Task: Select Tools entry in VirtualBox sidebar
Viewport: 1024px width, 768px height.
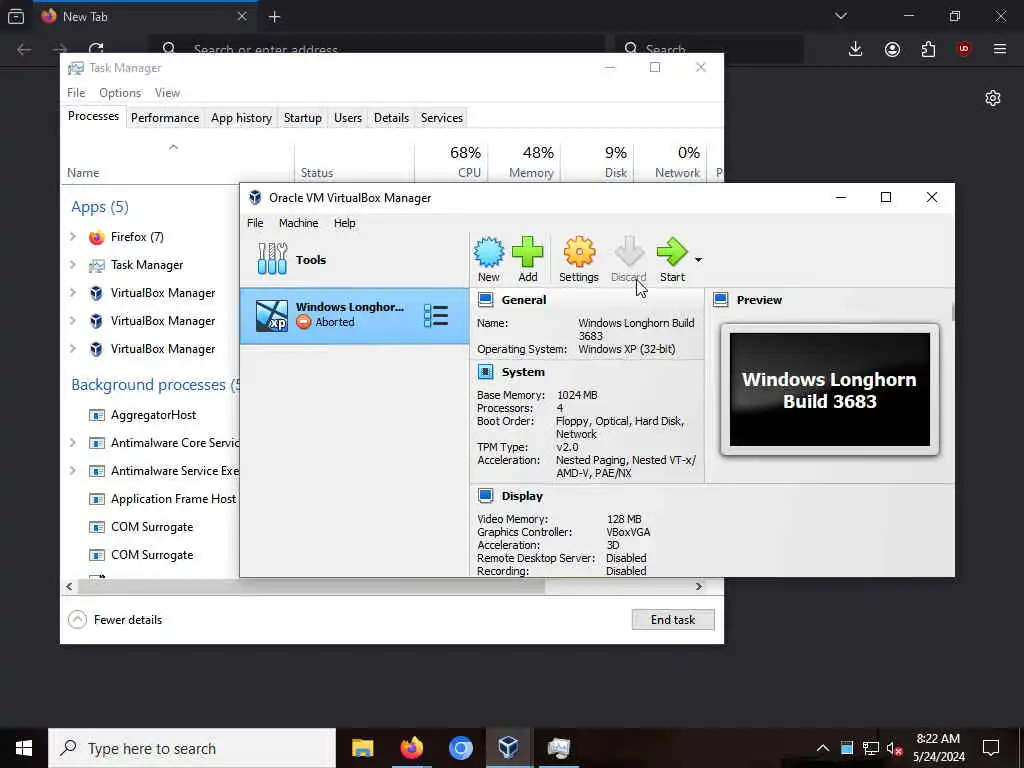Action: [354, 259]
